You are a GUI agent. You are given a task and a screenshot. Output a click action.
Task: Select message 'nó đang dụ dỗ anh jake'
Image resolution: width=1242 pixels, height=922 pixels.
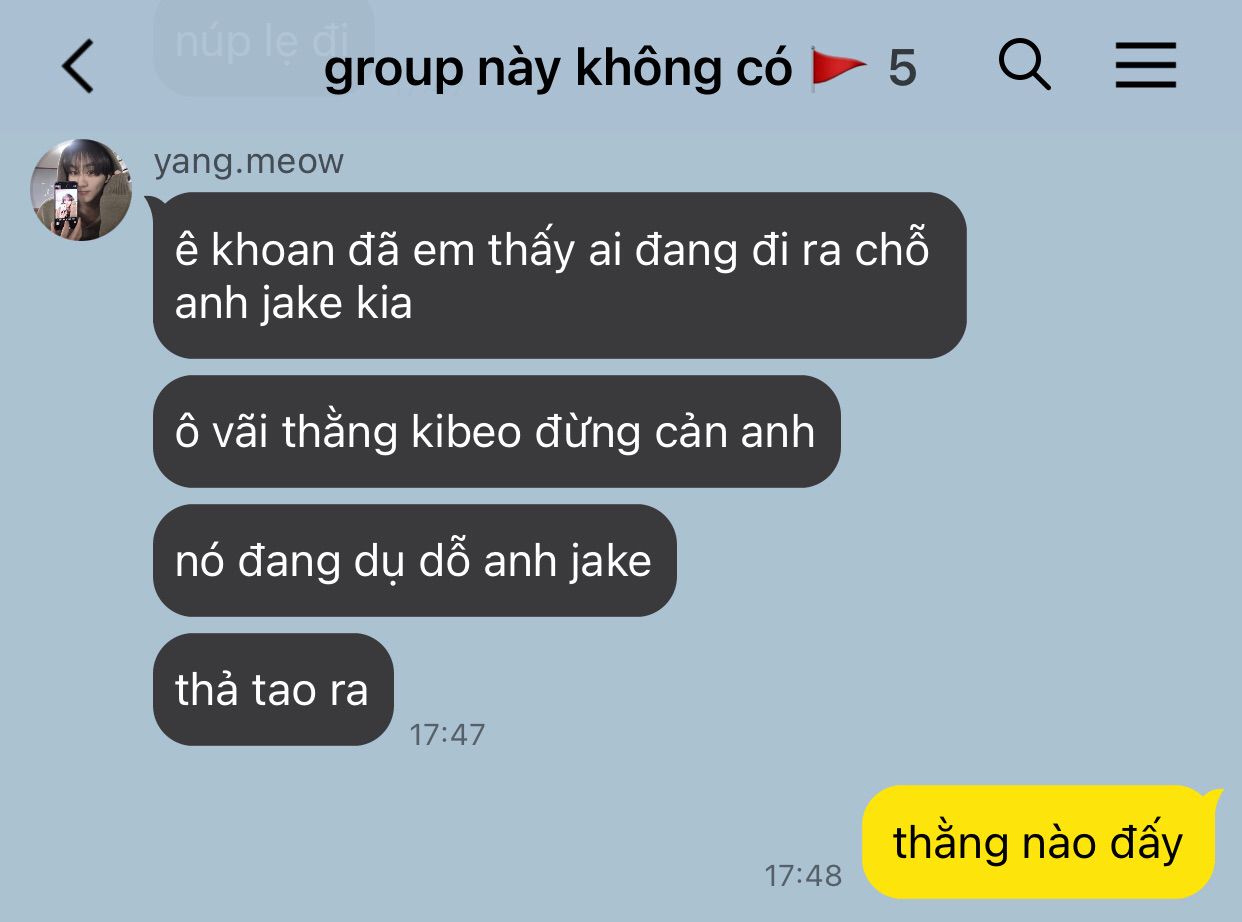coord(414,560)
